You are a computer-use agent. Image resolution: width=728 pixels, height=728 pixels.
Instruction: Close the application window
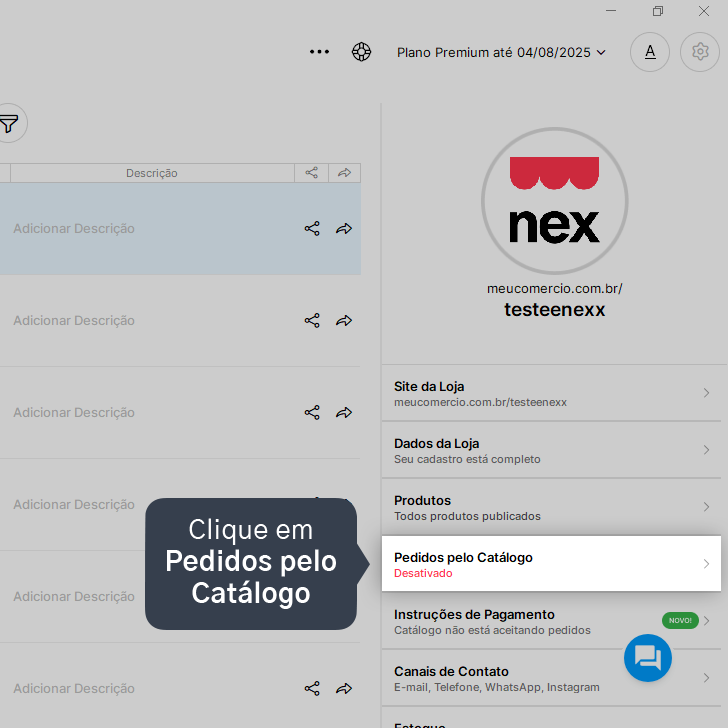click(704, 11)
